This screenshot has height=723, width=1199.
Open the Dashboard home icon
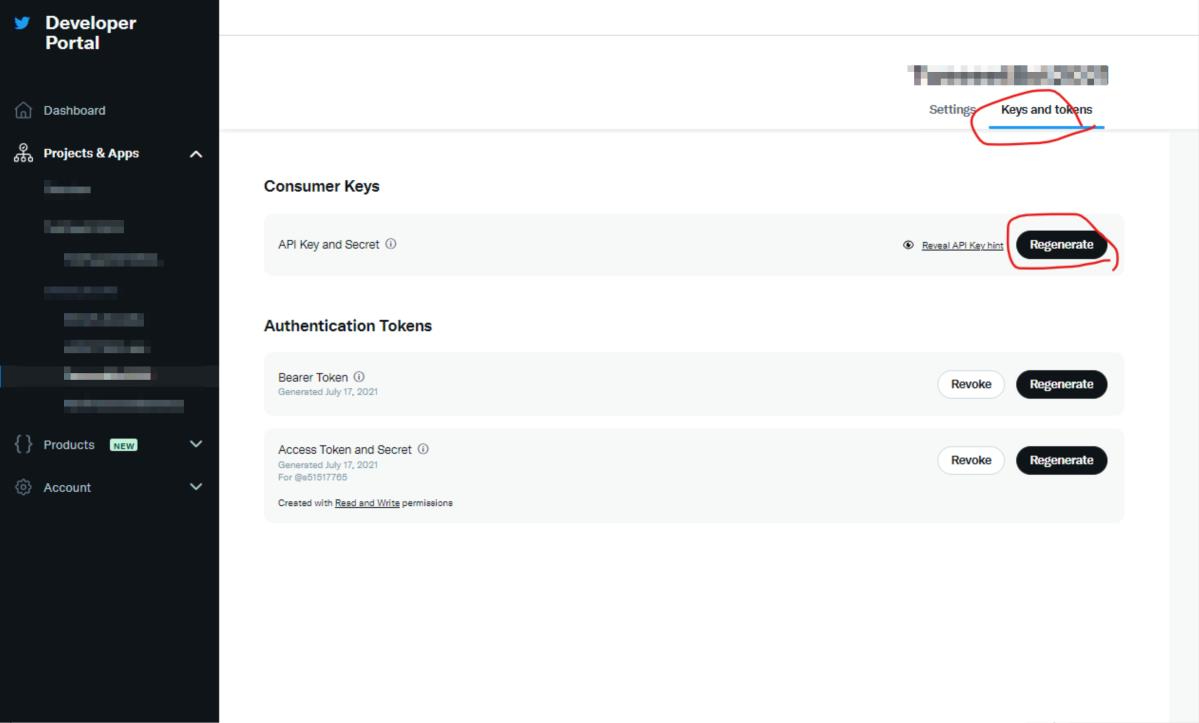pyautogui.click(x=23, y=110)
